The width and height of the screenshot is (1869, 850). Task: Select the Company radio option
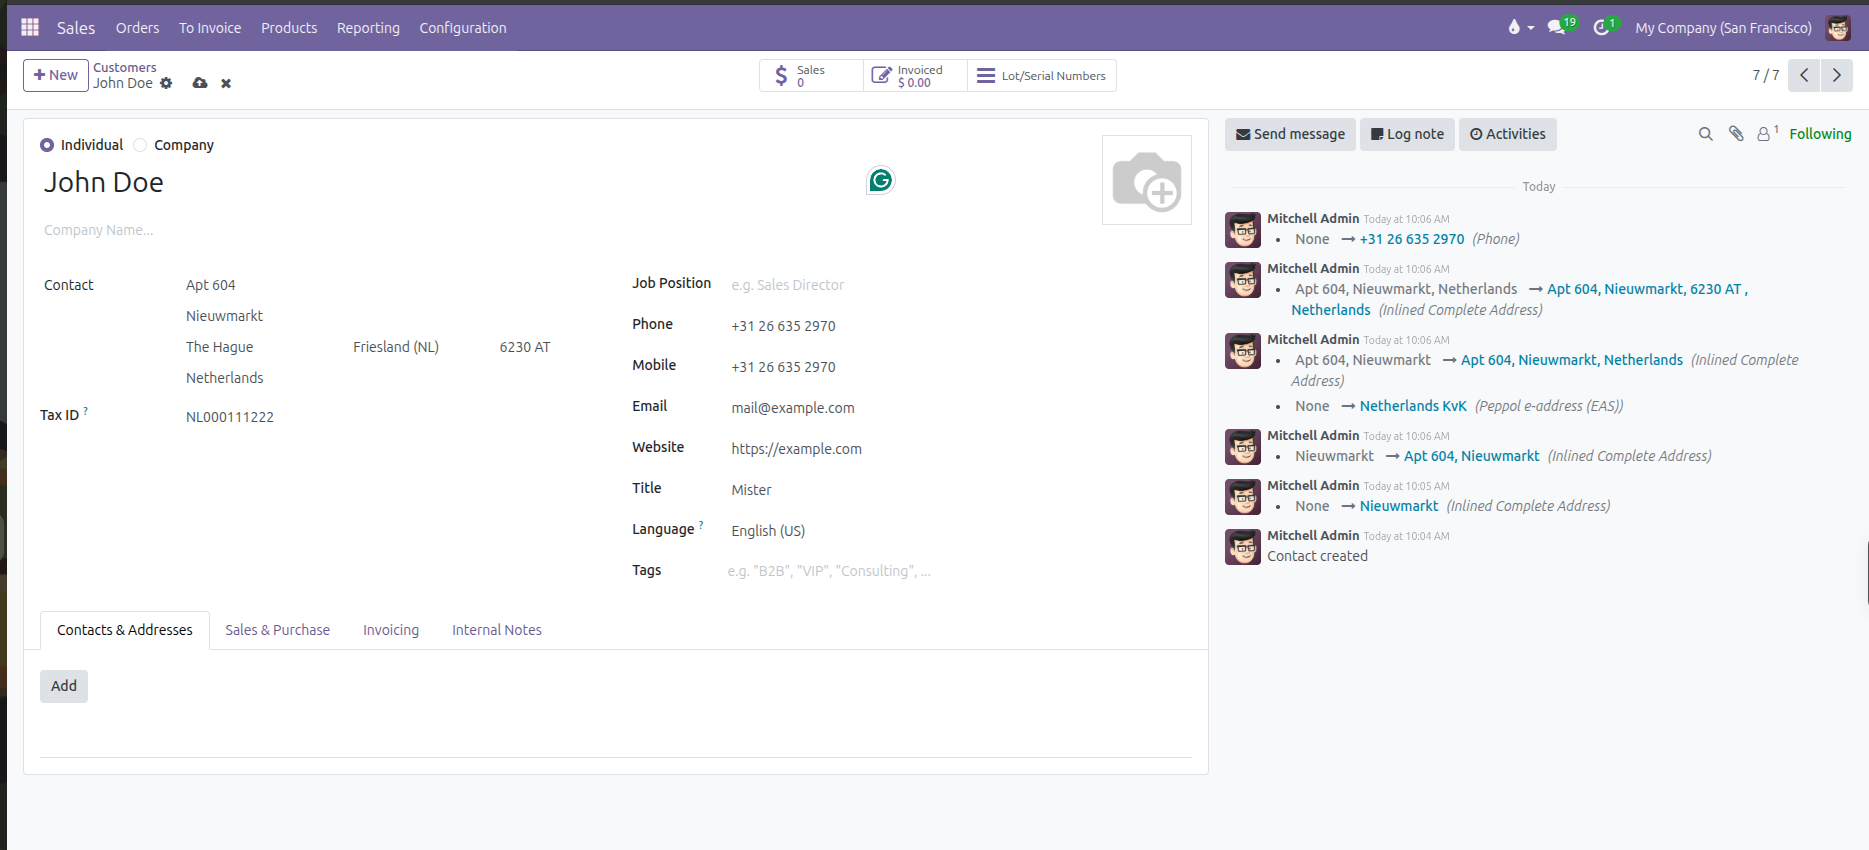pos(140,145)
